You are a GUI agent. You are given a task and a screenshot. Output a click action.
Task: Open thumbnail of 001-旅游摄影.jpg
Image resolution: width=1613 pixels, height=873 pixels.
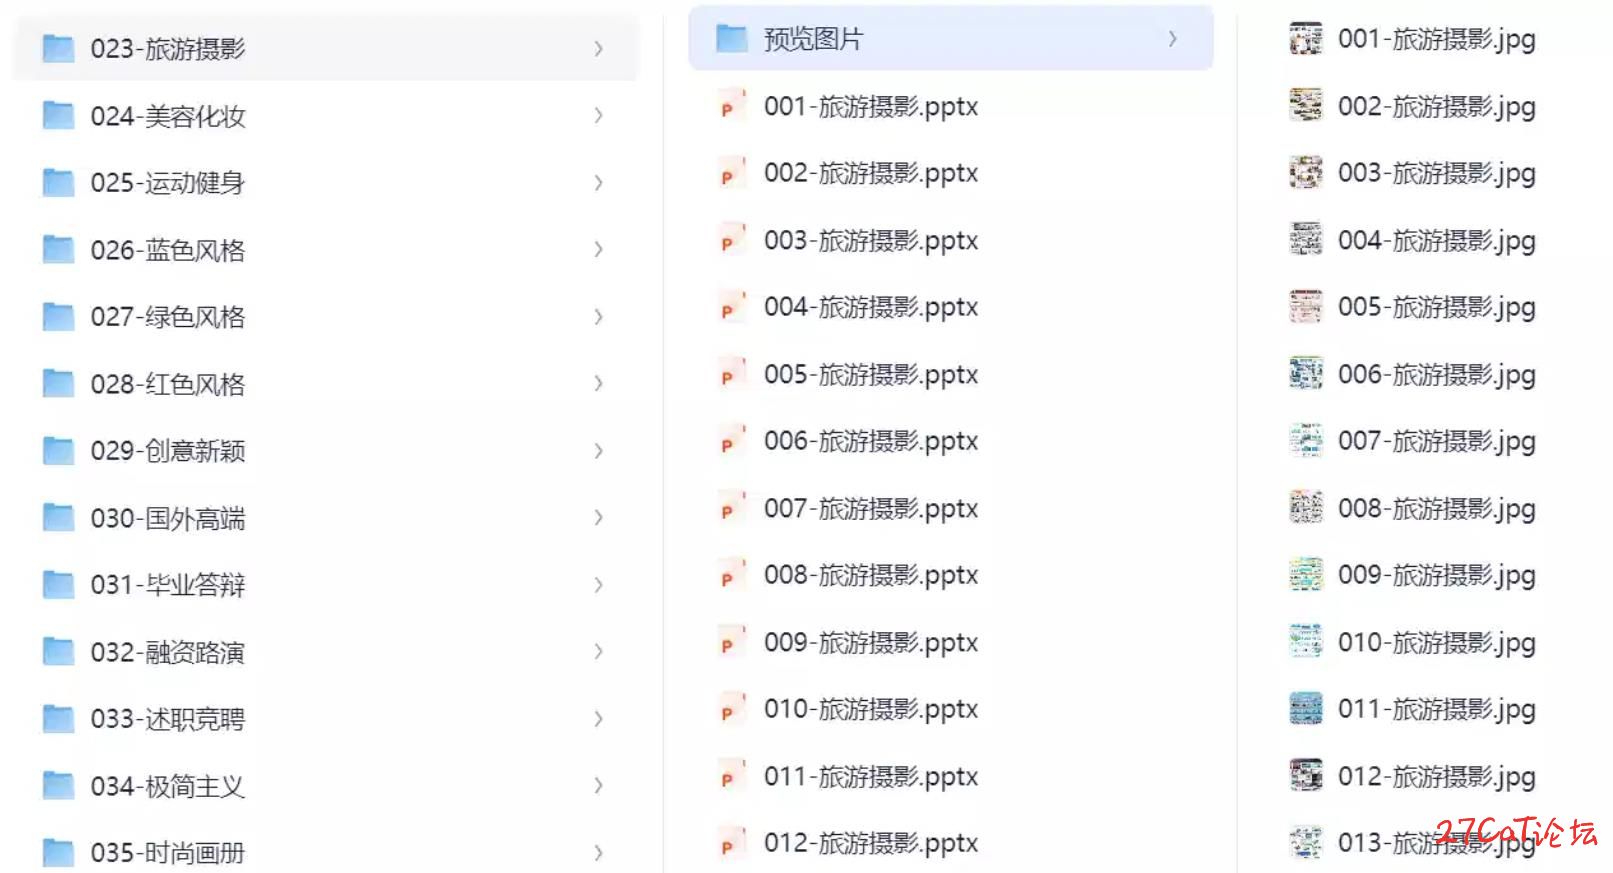(1306, 39)
